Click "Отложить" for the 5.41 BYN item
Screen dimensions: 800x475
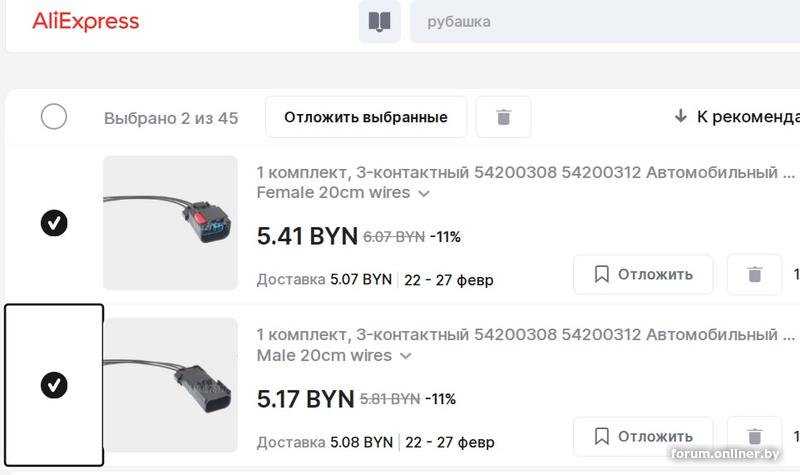[x=643, y=274]
